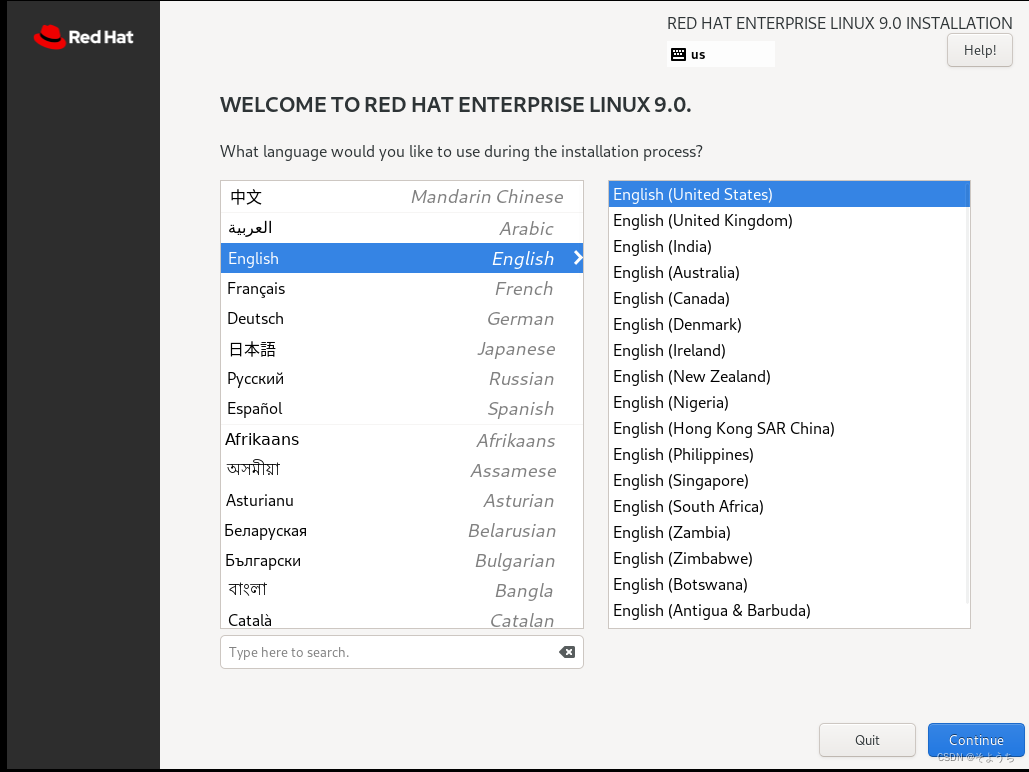Pick Беларуская (Belarusian) language
The image size is (1029, 772).
(402, 530)
